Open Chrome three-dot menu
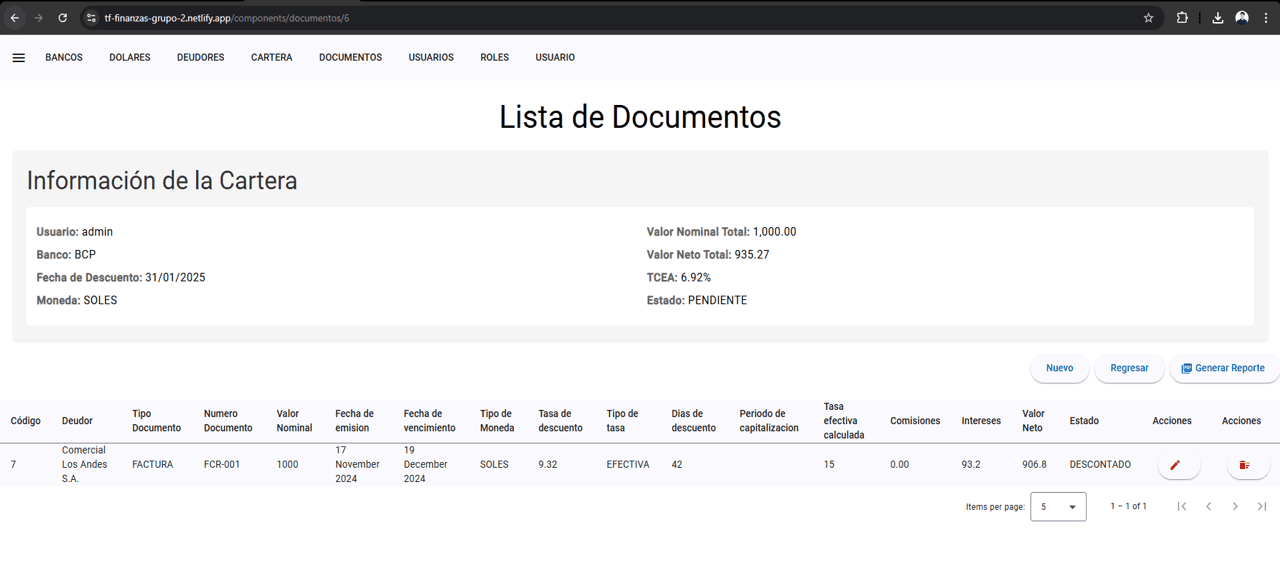Viewport: 1280px width, 577px height. coord(1266,18)
